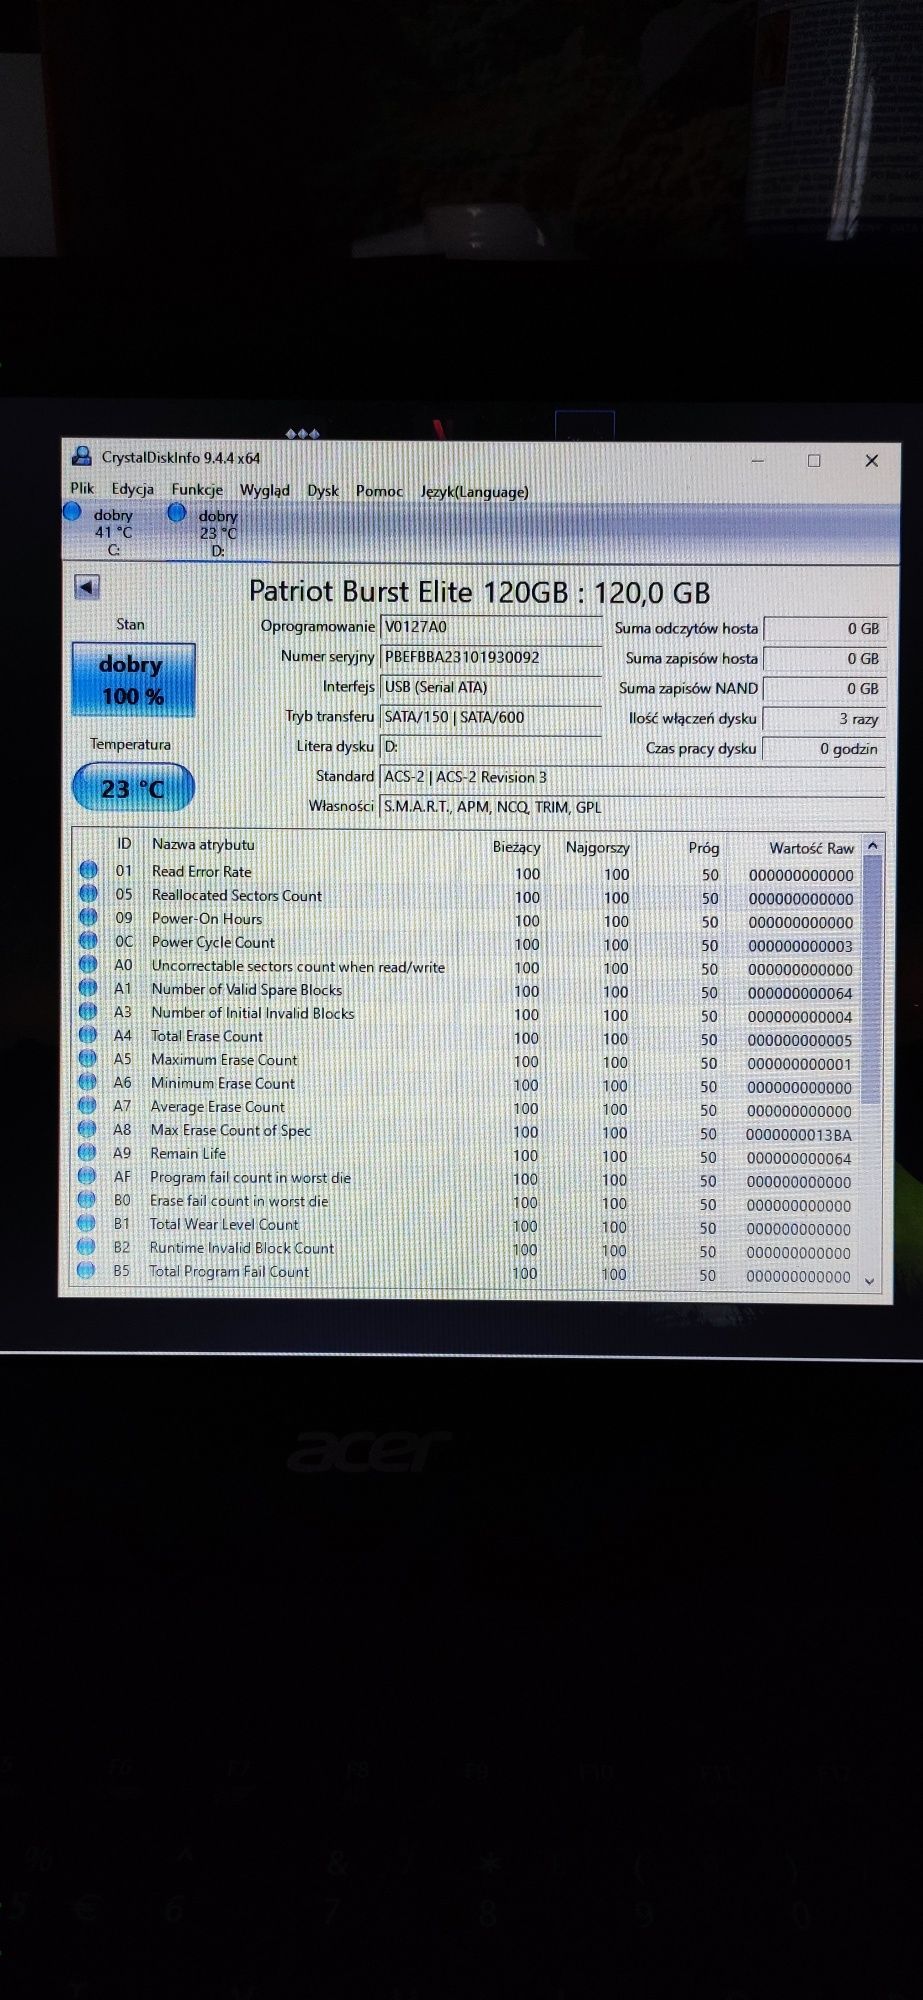Image resolution: width=923 pixels, height=2000 pixels.
Task: Click transfer mode field SATA/150 | SATA/600
Action: click(x=491, y=717)
